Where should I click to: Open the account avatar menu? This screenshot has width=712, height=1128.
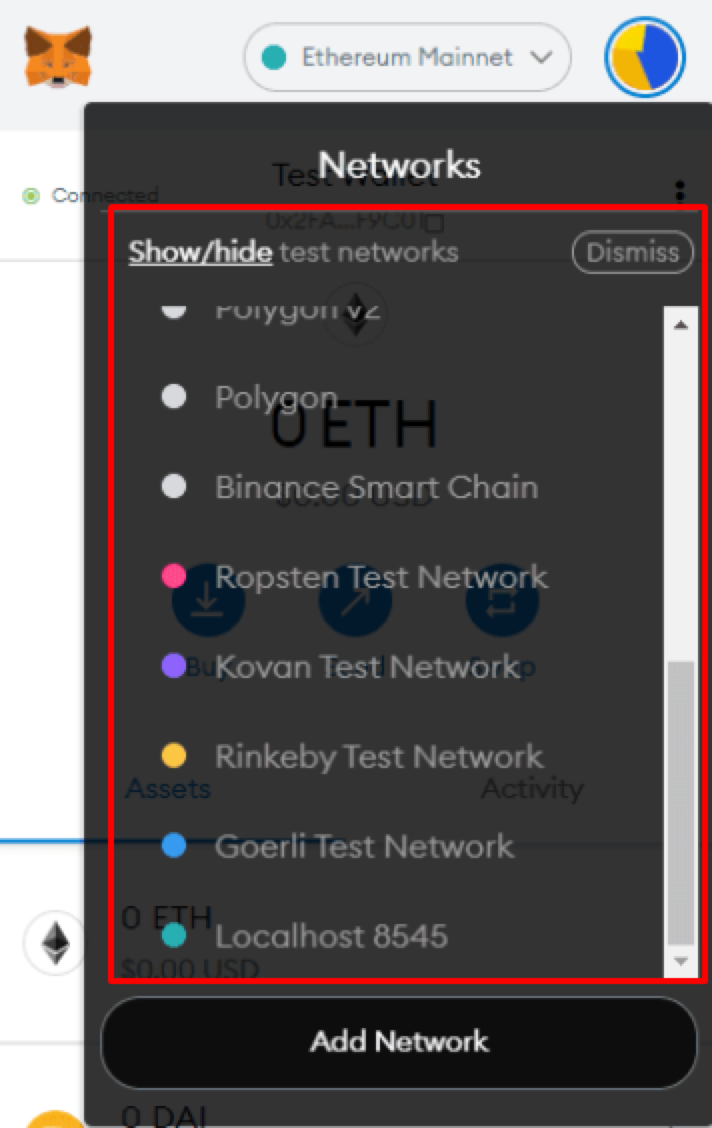coord(644,57)
